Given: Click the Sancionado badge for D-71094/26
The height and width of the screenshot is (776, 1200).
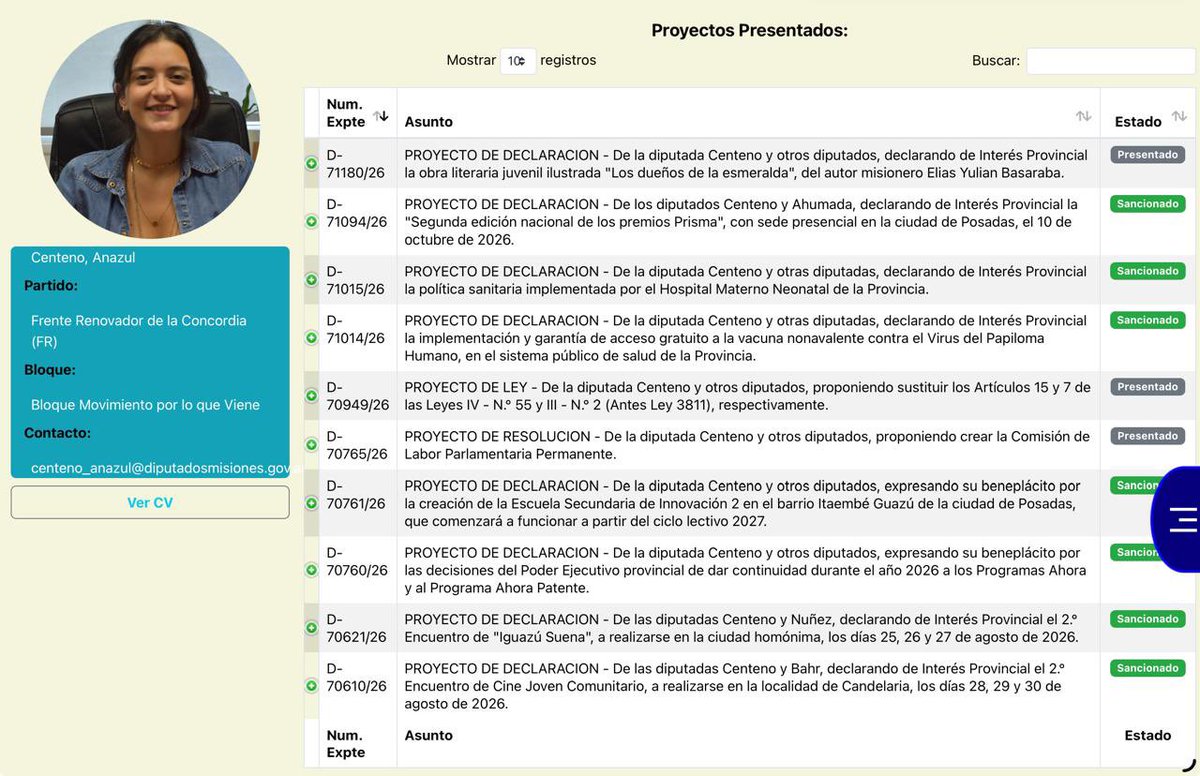Looking at the screenshot, I should (x=1148, y=204).
